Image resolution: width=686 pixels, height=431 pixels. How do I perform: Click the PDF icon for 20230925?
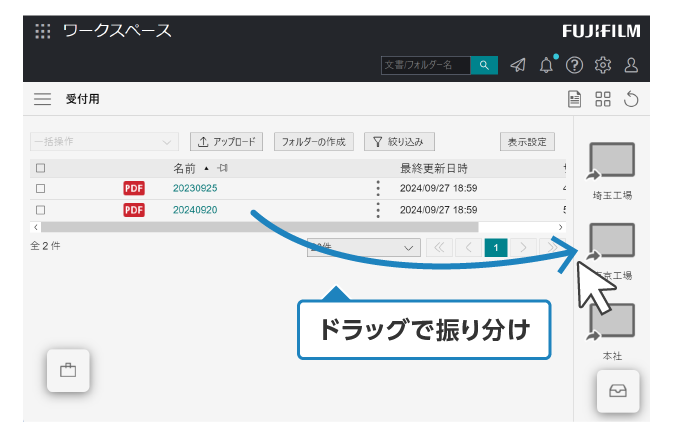[134, 188]
